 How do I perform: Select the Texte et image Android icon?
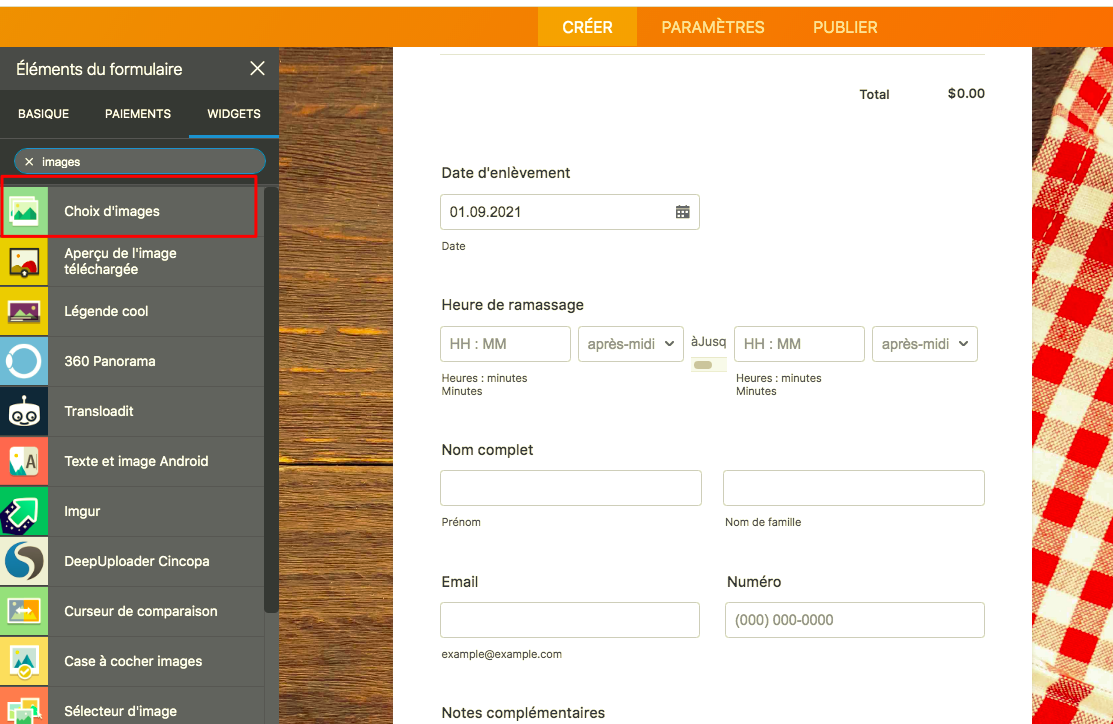tap(24, 461)
